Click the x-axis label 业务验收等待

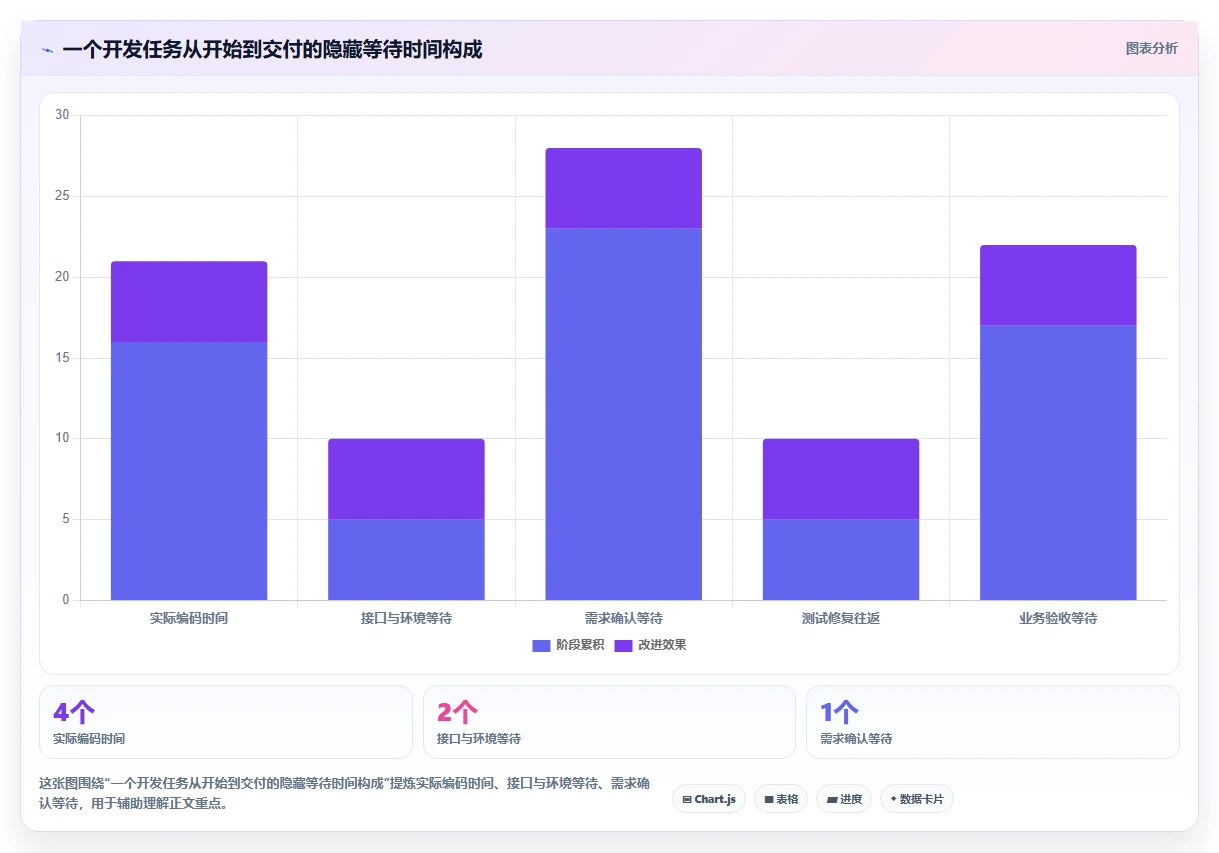tap(1058, 618)
